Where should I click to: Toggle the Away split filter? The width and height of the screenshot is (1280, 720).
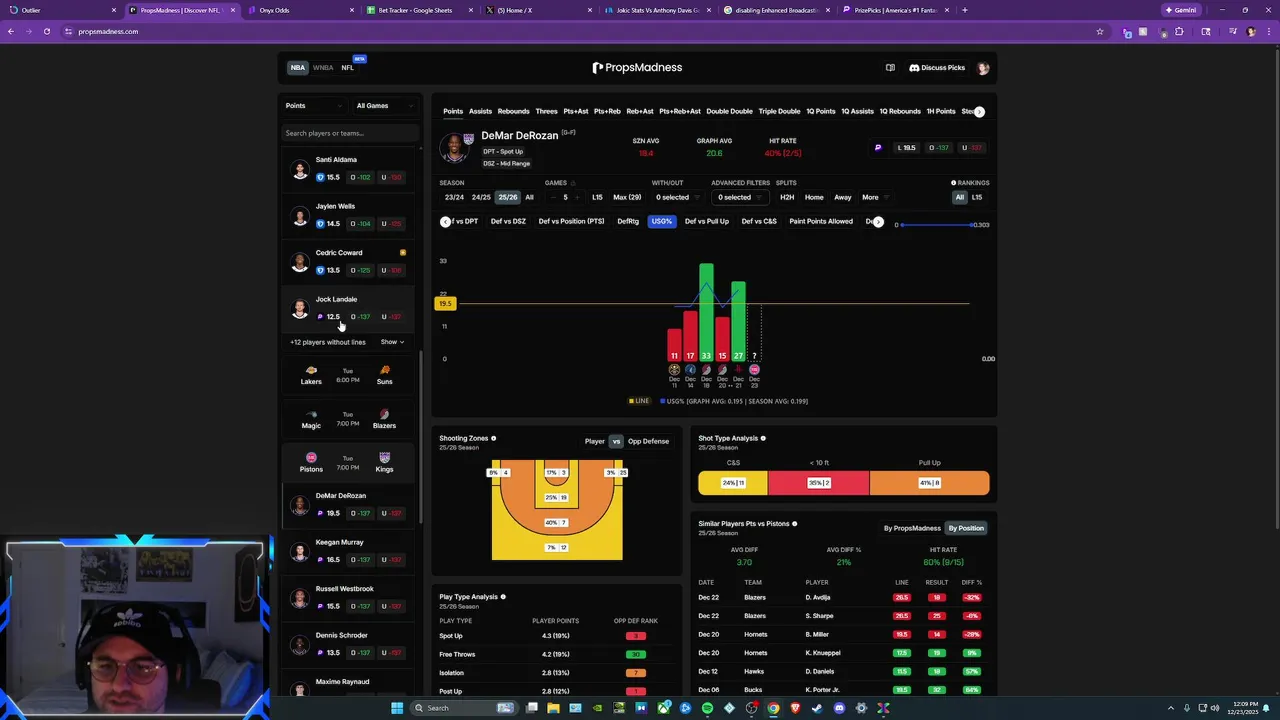[843, 197]
